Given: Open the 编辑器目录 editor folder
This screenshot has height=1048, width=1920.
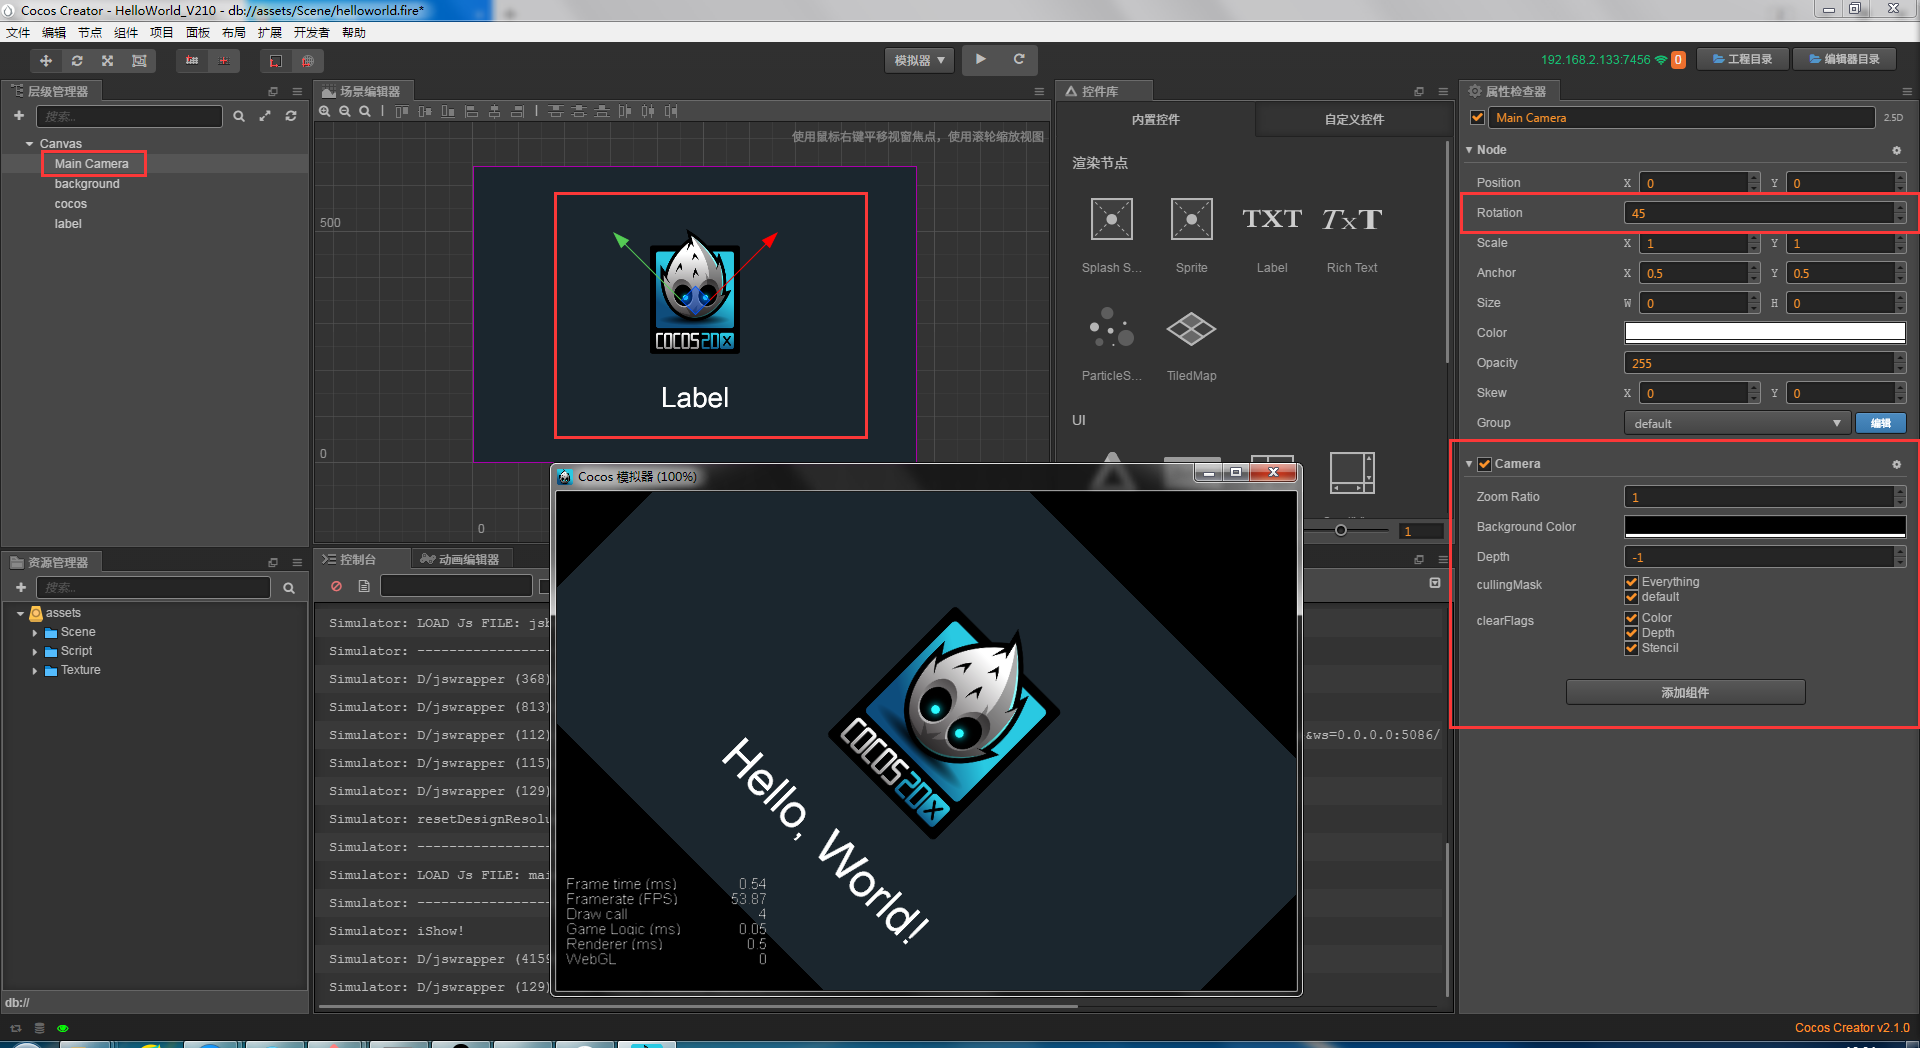Looking at the screenshot, I should pyautogui.click(x=1844, y=60).
